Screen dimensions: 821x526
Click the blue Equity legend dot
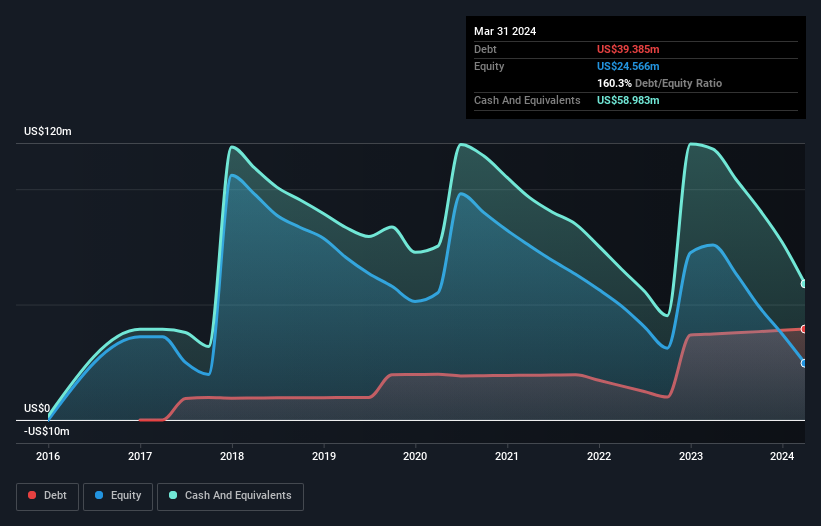pos(99,495)
